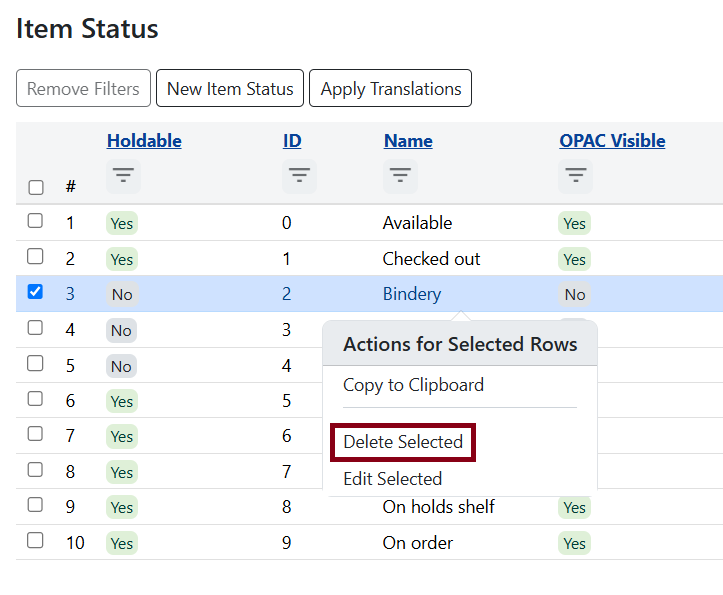Sort by the Name column header
Viewport: 723px width, 595px height.
point(408,141)
